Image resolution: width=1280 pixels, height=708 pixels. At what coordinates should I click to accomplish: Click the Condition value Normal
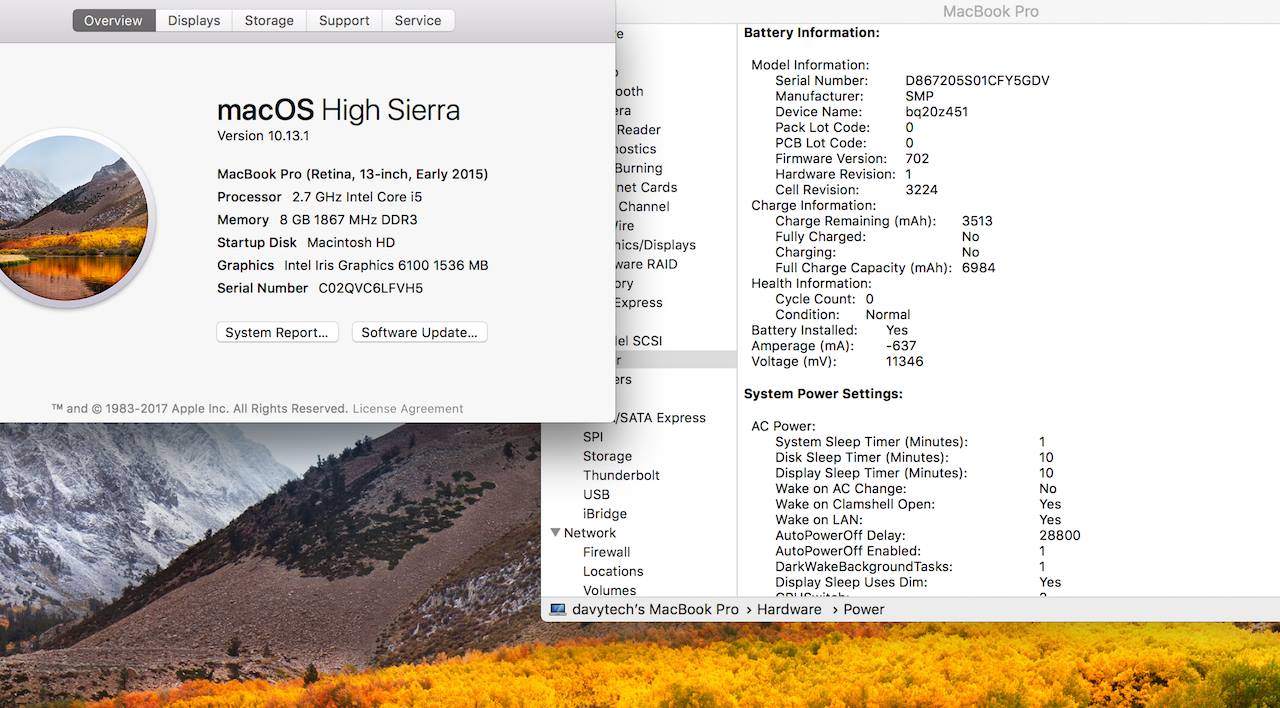coord(888,314)
